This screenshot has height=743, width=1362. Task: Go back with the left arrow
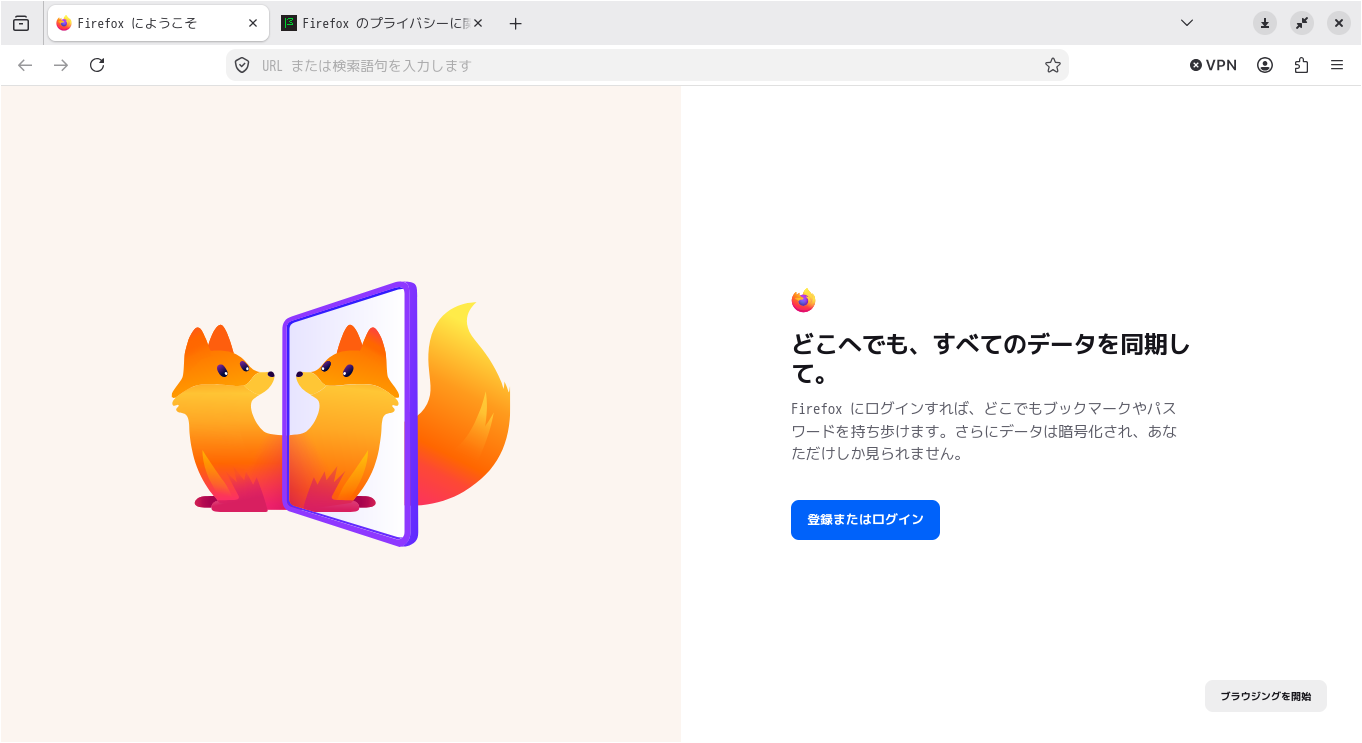pos(25,65)
